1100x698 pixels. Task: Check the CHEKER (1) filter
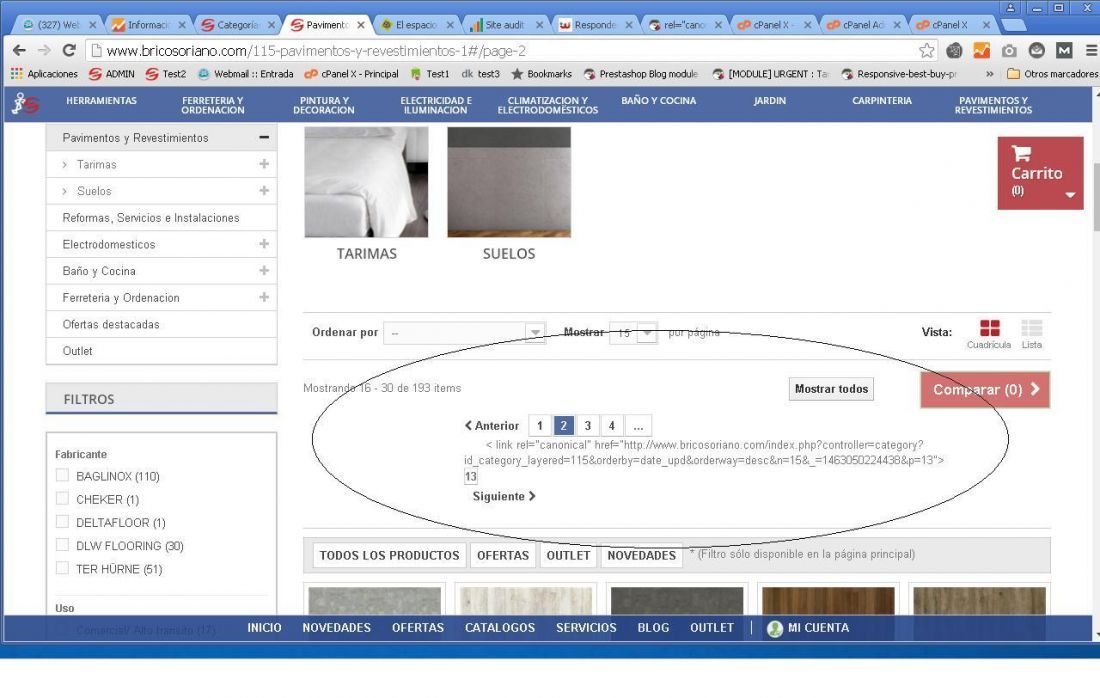tap(62, 499)
